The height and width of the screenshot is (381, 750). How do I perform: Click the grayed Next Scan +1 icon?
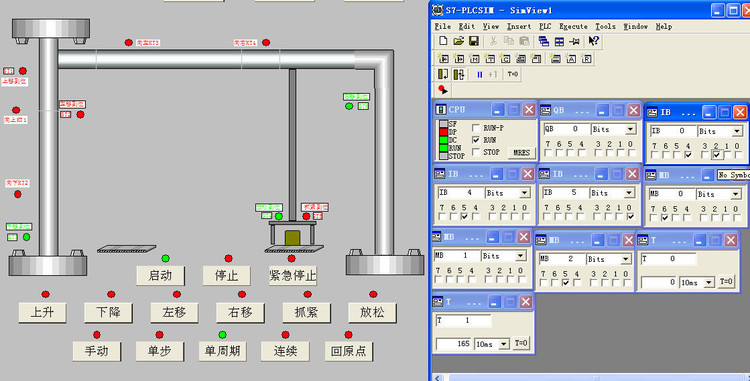493,75
